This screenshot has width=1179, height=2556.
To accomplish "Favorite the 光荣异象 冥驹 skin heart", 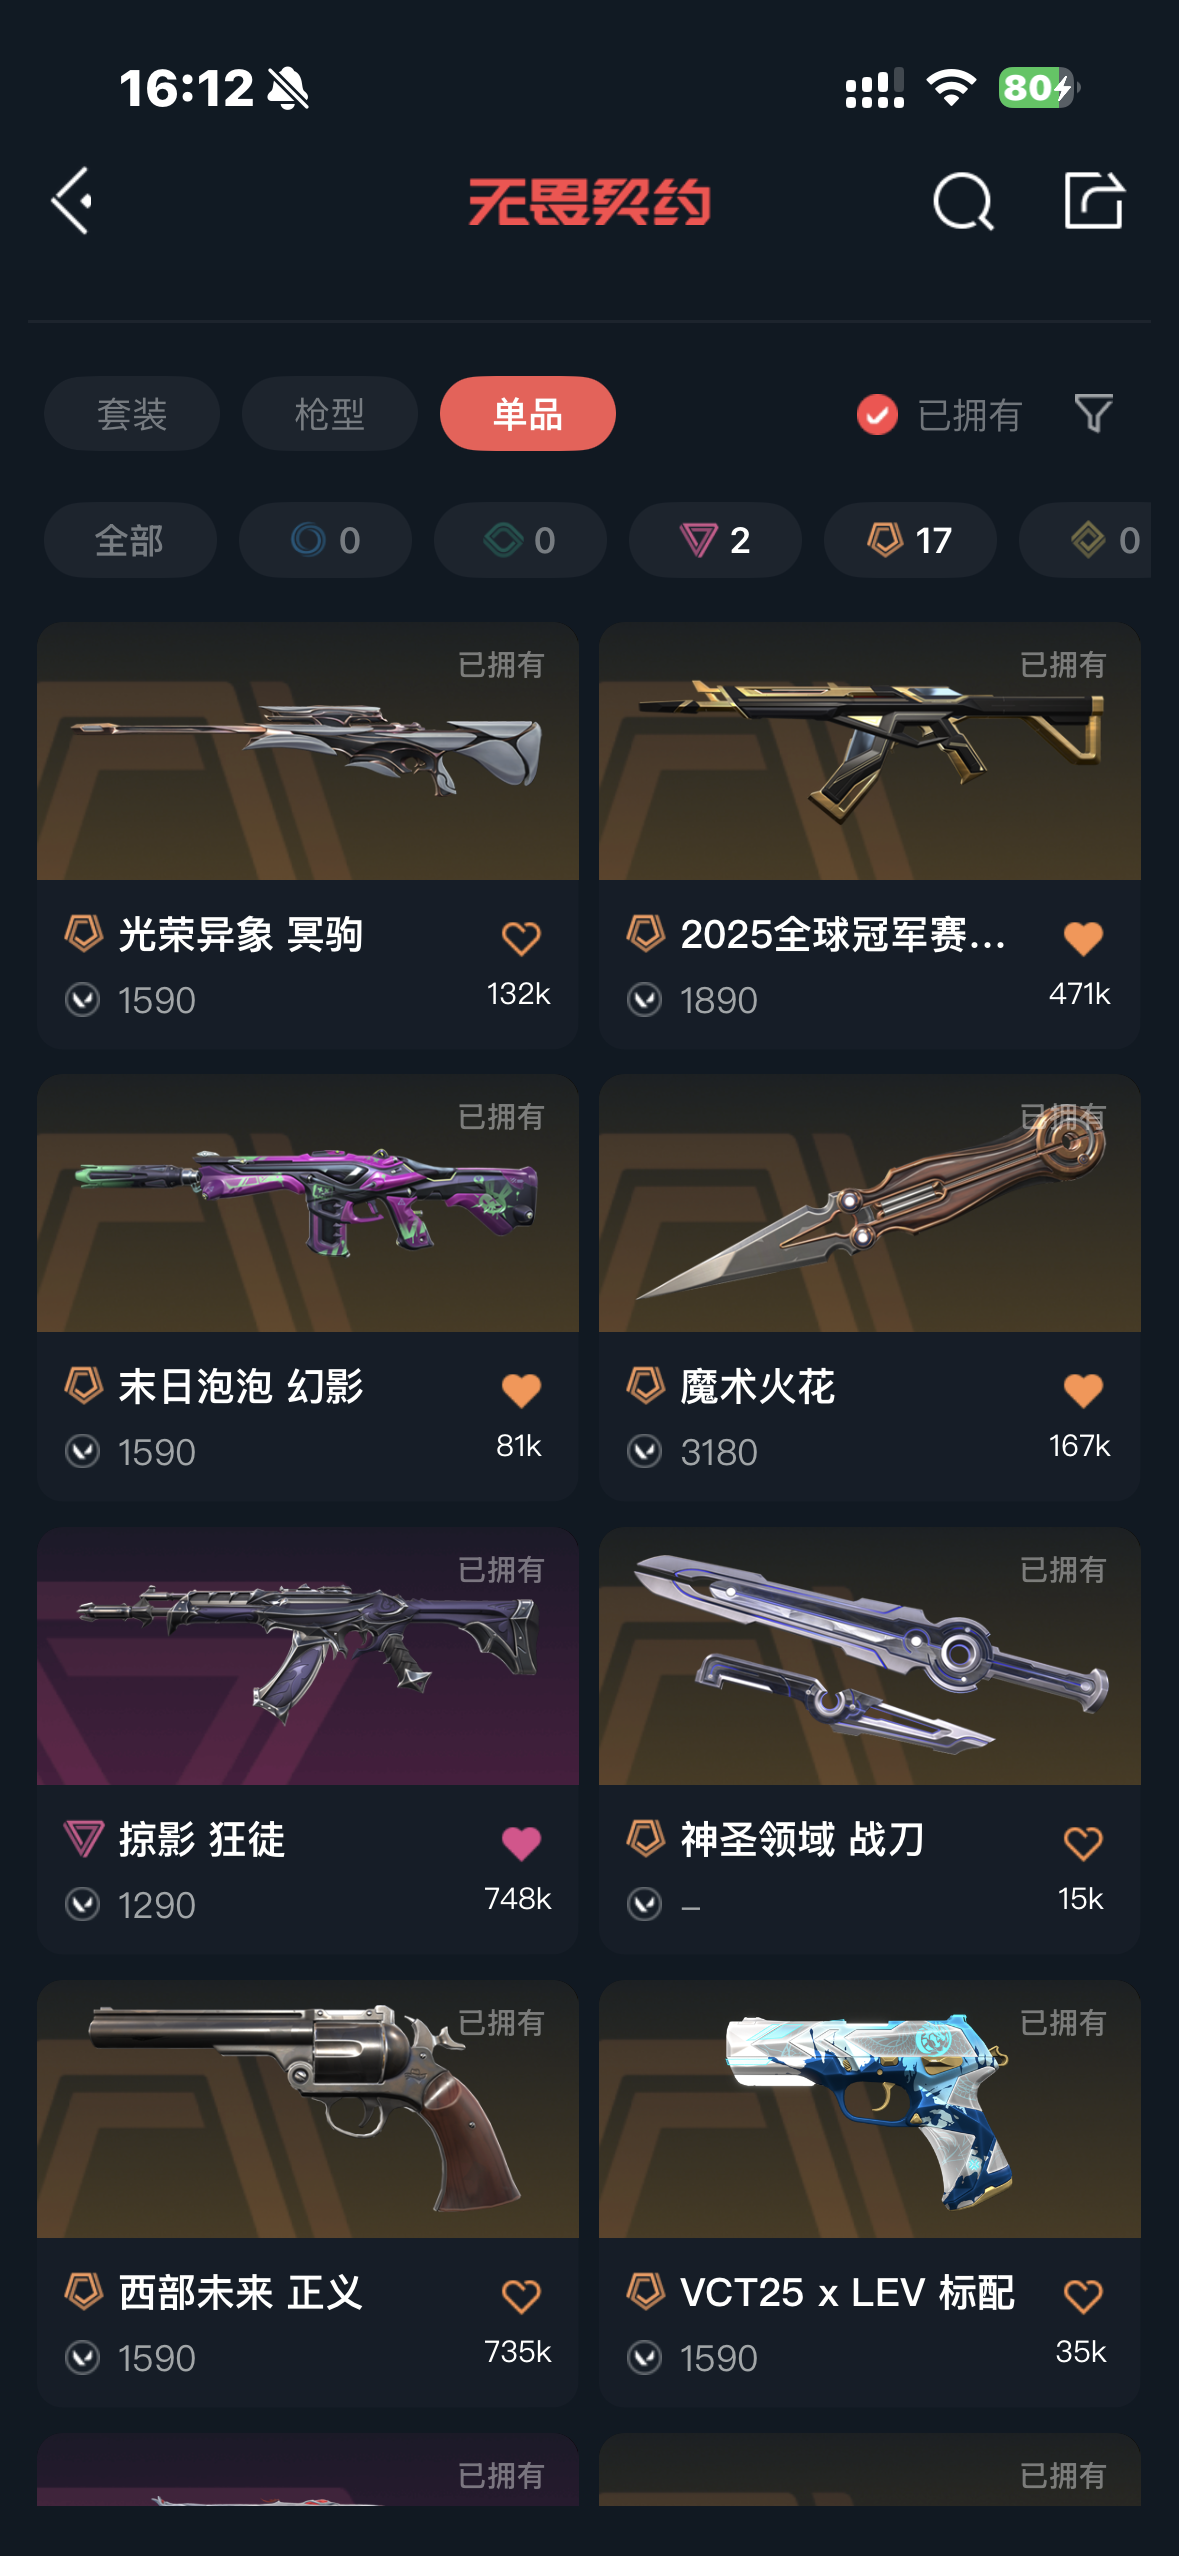I will pyautogui.click(x=521, y=938).
